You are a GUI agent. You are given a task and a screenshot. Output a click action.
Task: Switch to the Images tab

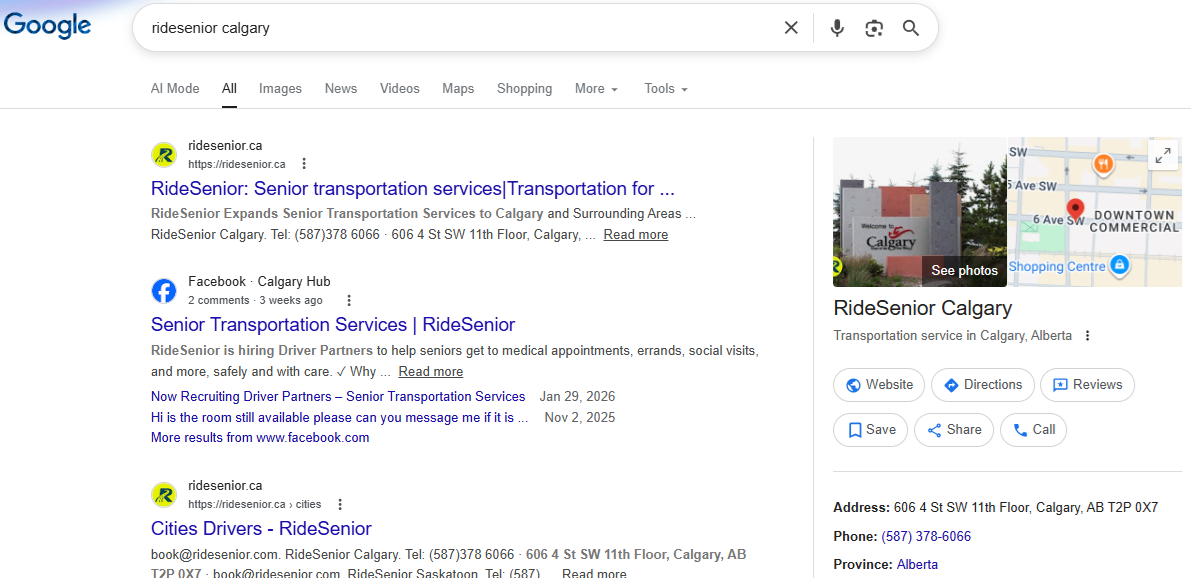coord(280,89)
